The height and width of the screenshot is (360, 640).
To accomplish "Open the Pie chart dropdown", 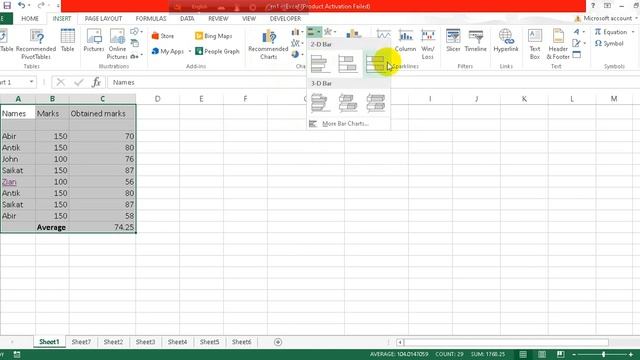I will coord(297,54).
